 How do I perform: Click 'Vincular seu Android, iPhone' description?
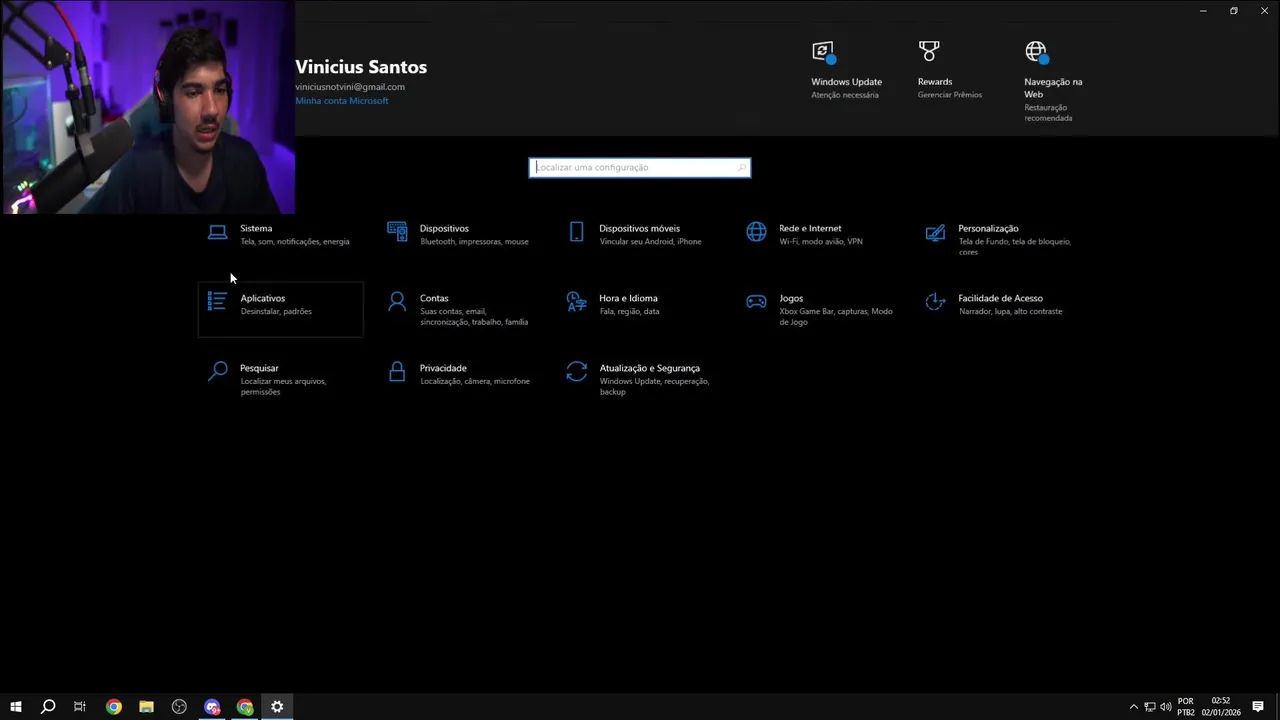[650, 242]
